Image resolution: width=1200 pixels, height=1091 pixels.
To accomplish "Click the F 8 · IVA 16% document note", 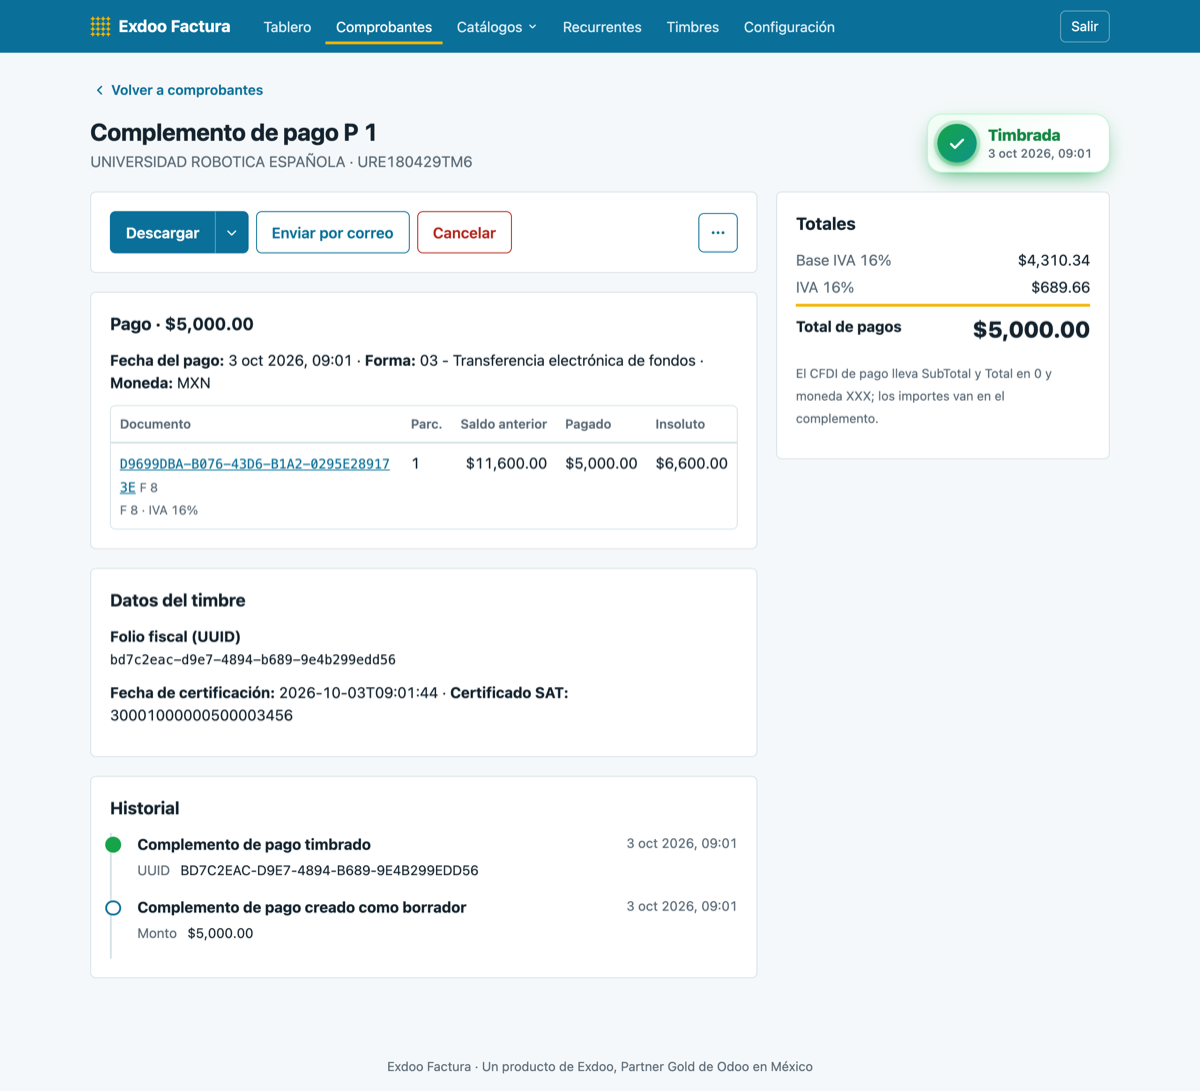I will (159, 511).
